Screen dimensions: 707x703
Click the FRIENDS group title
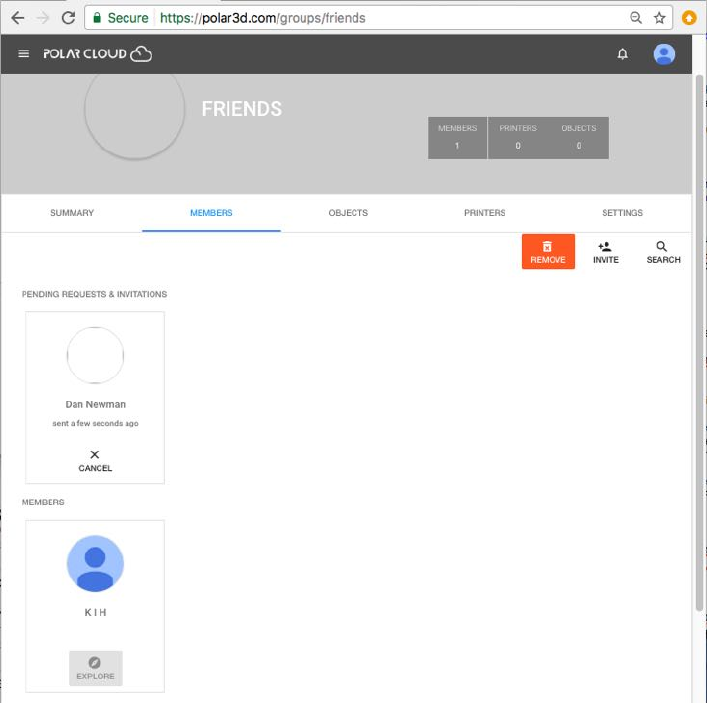(x=242, y=109)
